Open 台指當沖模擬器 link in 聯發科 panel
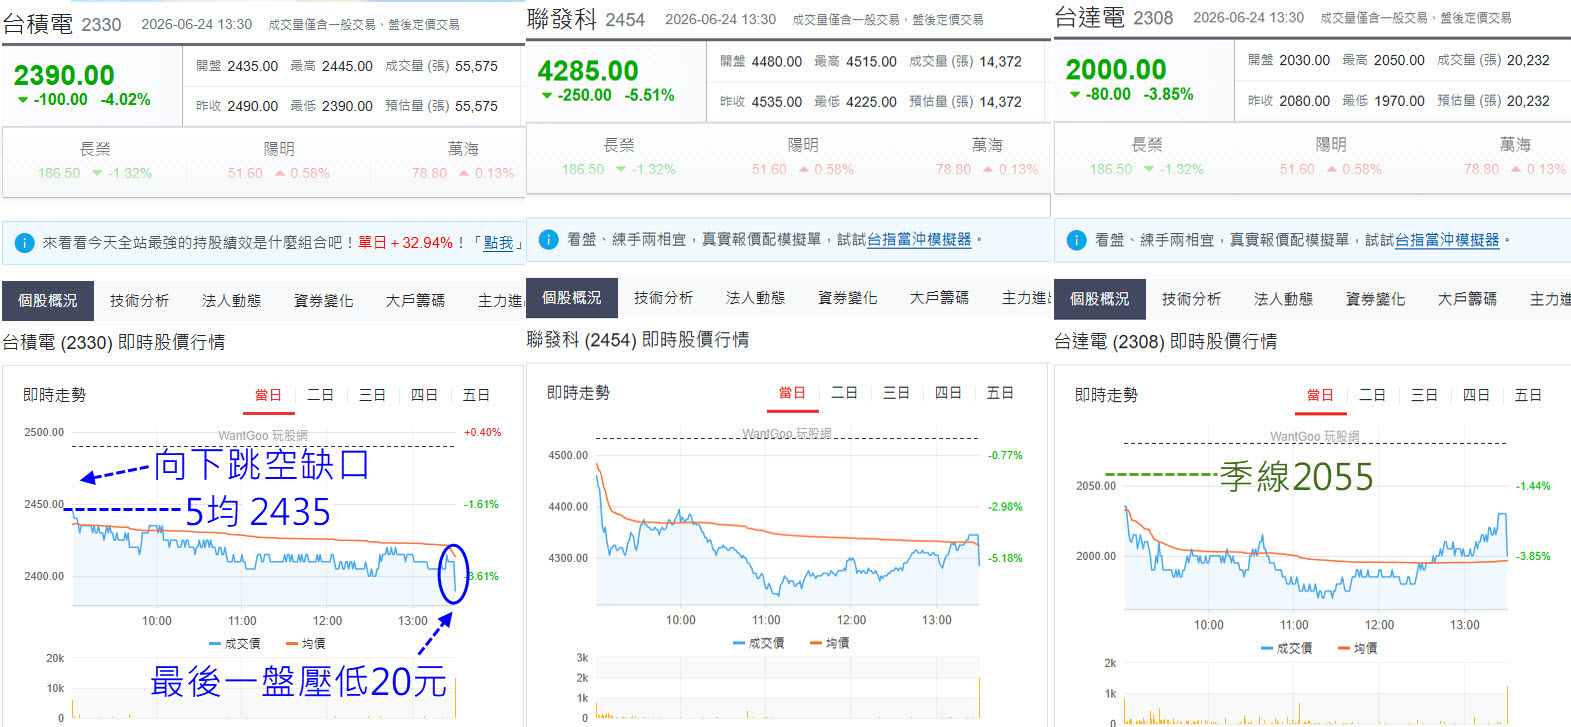Image resolution: width=1571 pixels, height=727 pixels. pyautogui.click(x=919, y=240)
